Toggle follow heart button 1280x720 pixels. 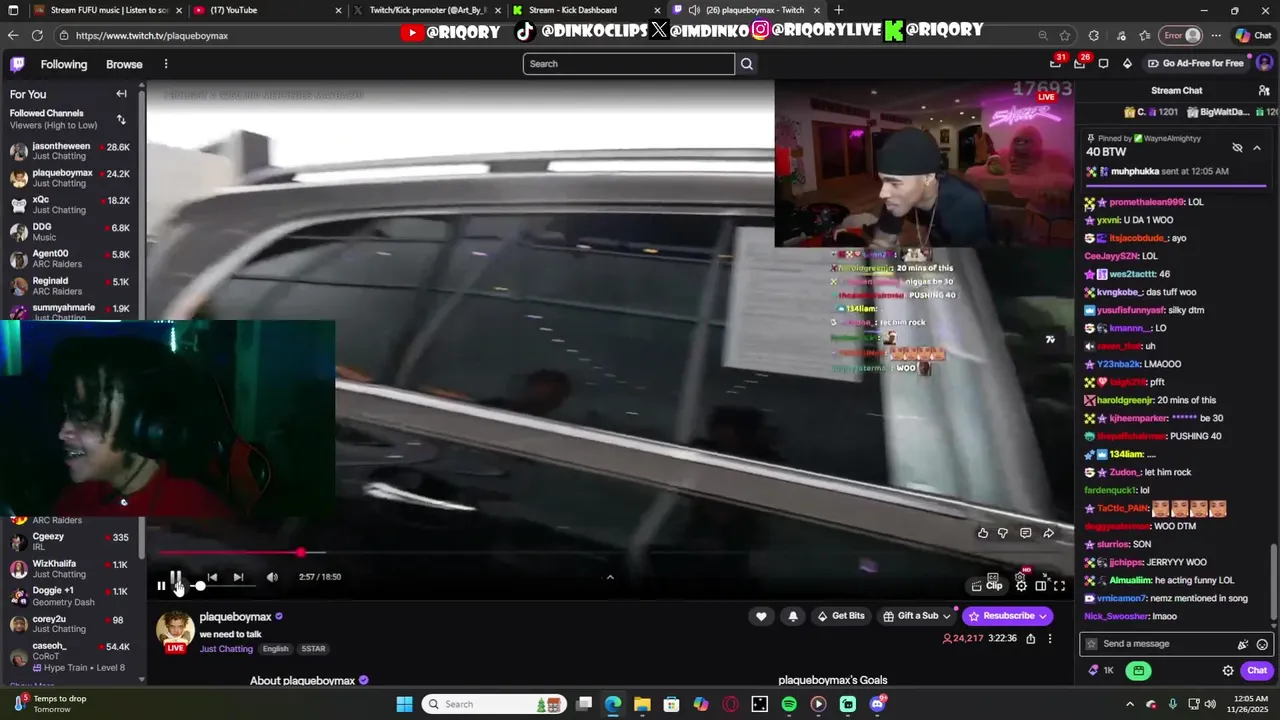point(761,616)
